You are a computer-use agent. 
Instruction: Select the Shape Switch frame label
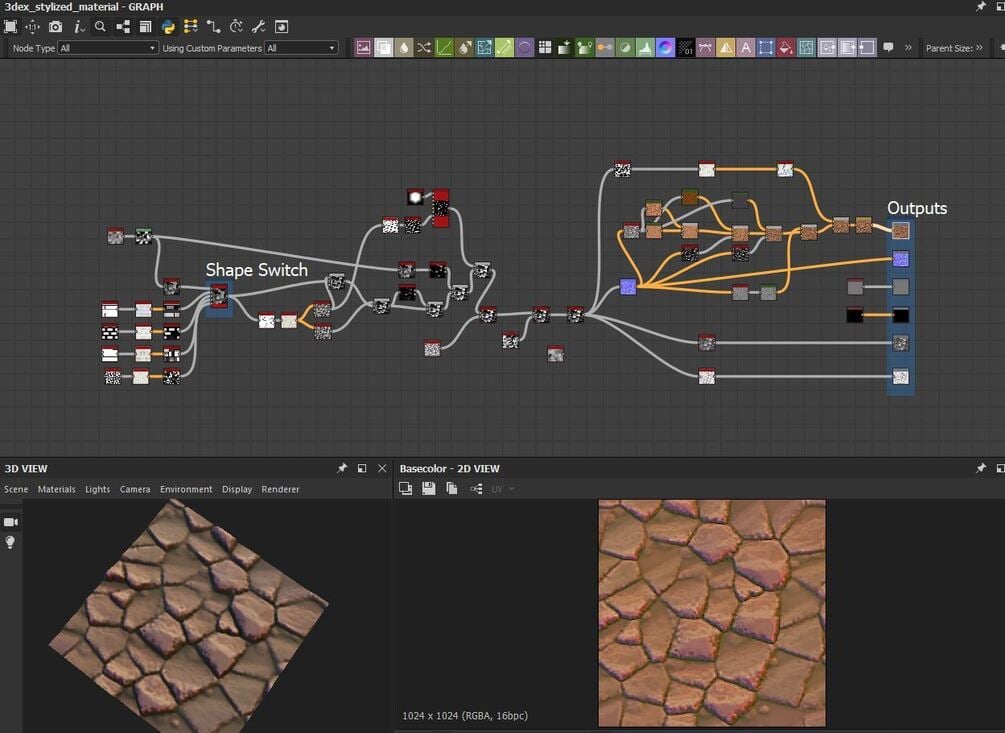tap(256, 270)
